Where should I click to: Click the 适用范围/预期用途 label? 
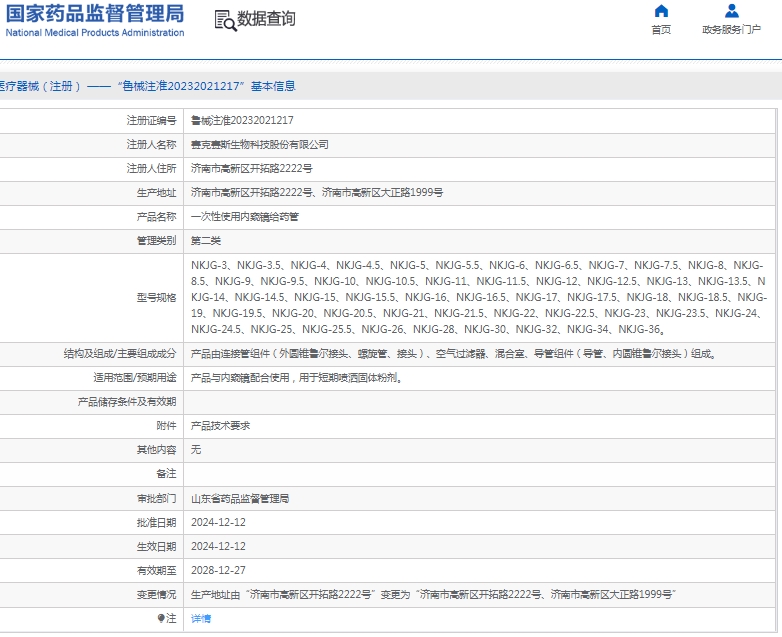tap(135, 378)
